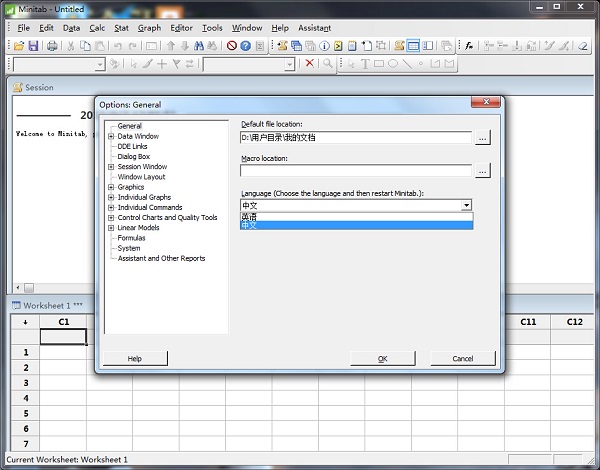Expand the Linear Models tree node
Screen dimensions: 600x470
point(111,228)
